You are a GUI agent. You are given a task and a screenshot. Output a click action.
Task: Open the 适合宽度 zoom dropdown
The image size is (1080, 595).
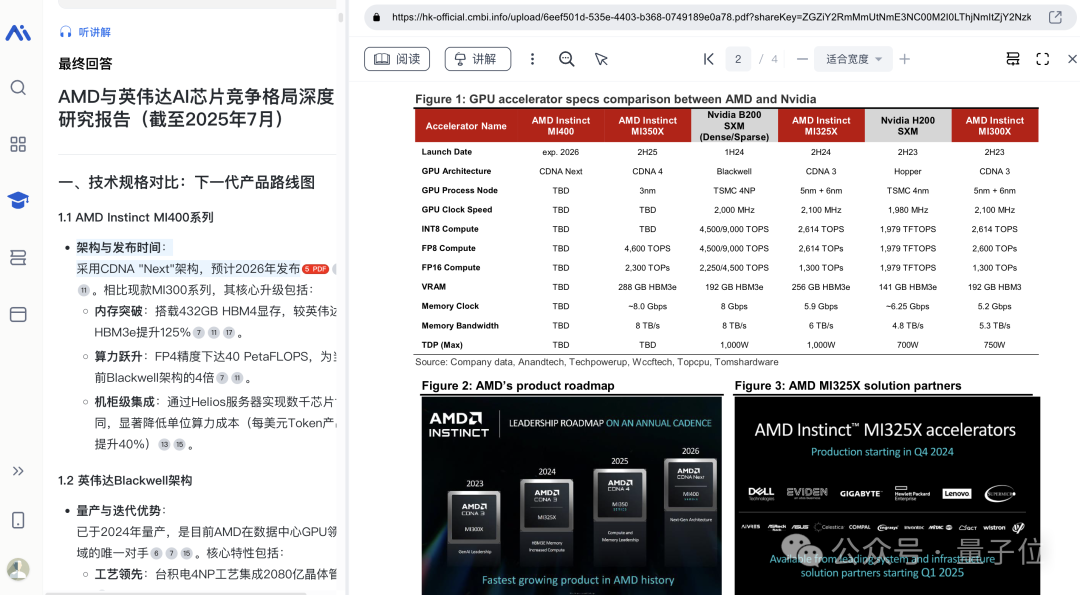point(853,59)
